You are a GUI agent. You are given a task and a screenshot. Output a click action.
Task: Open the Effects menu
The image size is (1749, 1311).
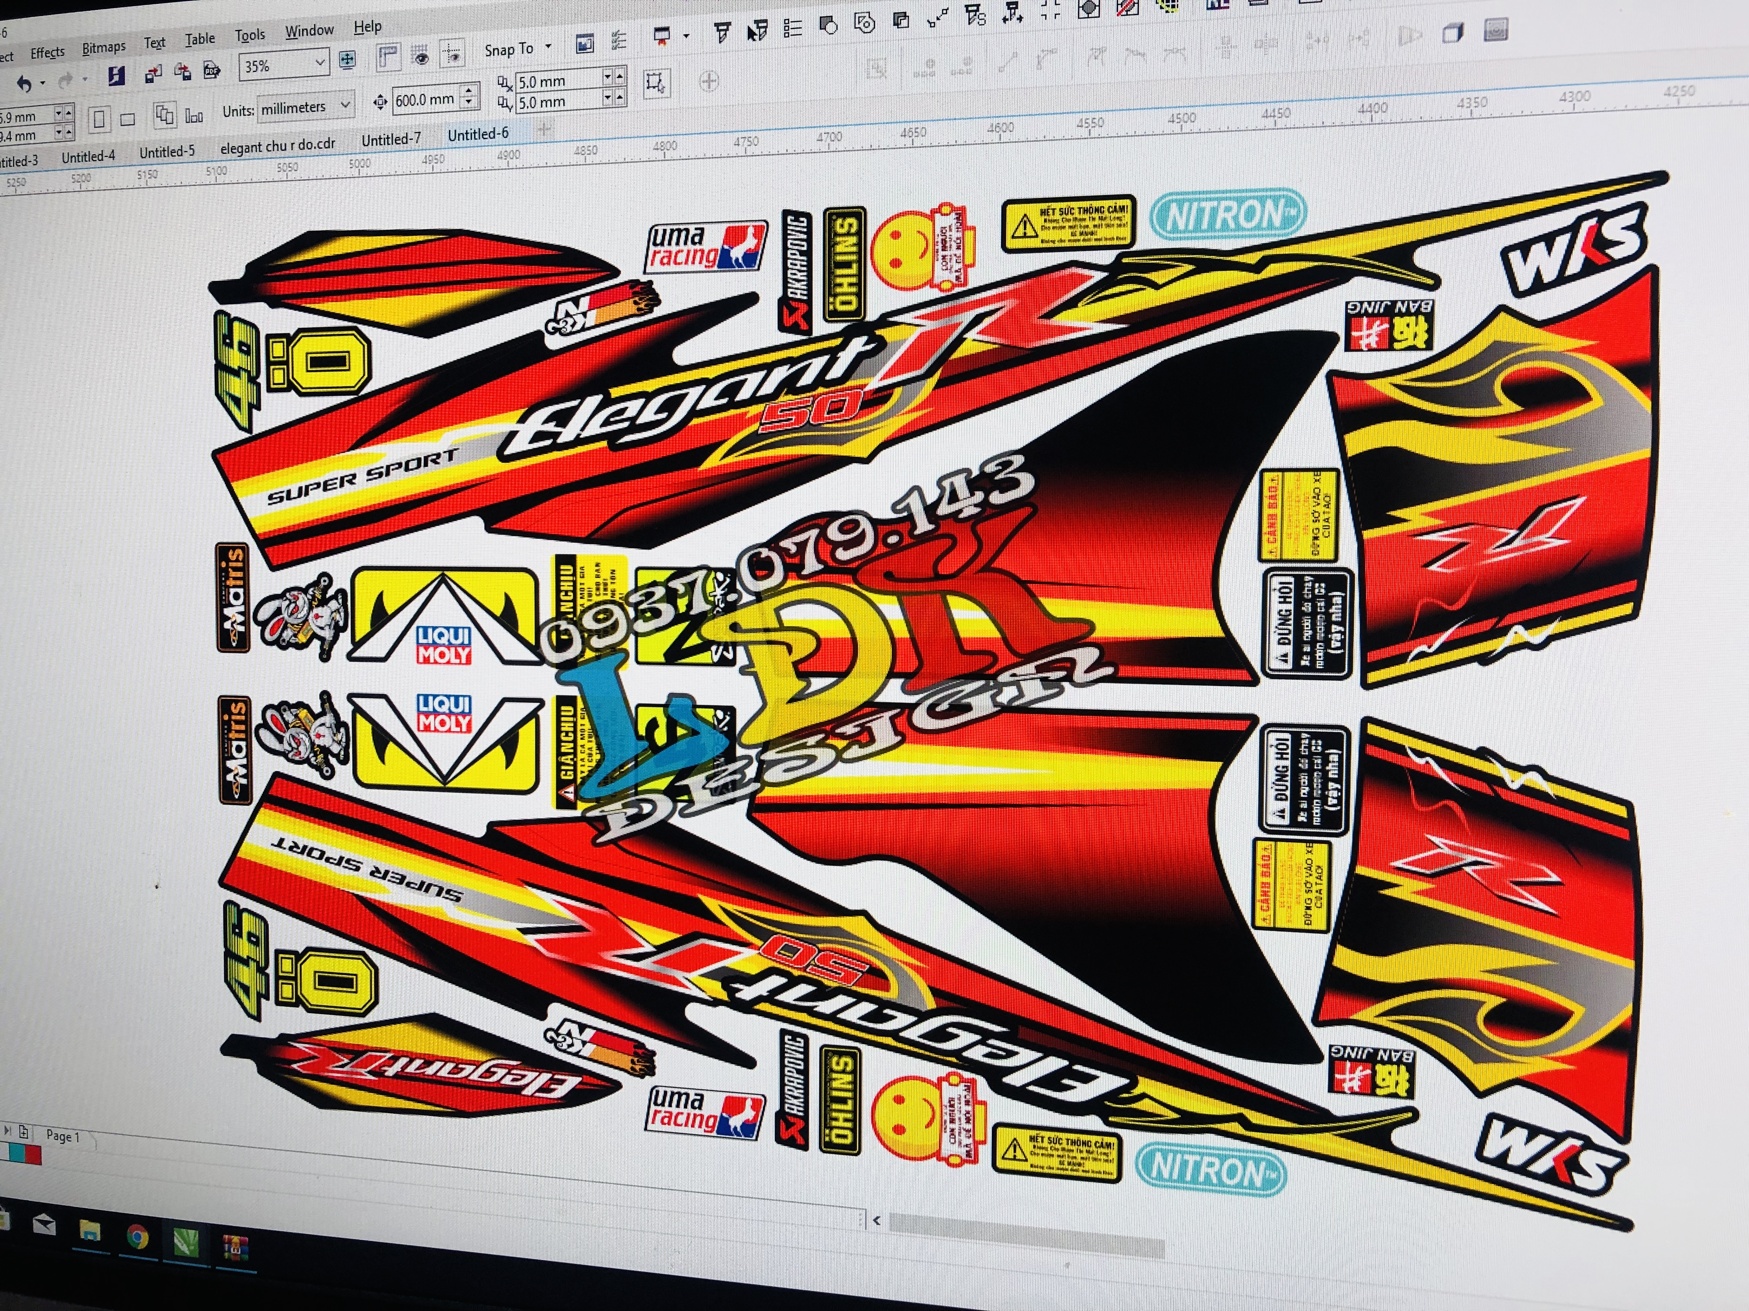point(47,52)
